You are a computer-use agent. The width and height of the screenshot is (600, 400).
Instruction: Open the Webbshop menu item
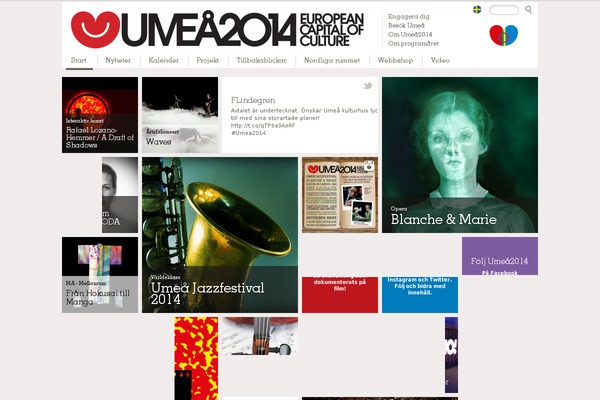tap(395, 60)
